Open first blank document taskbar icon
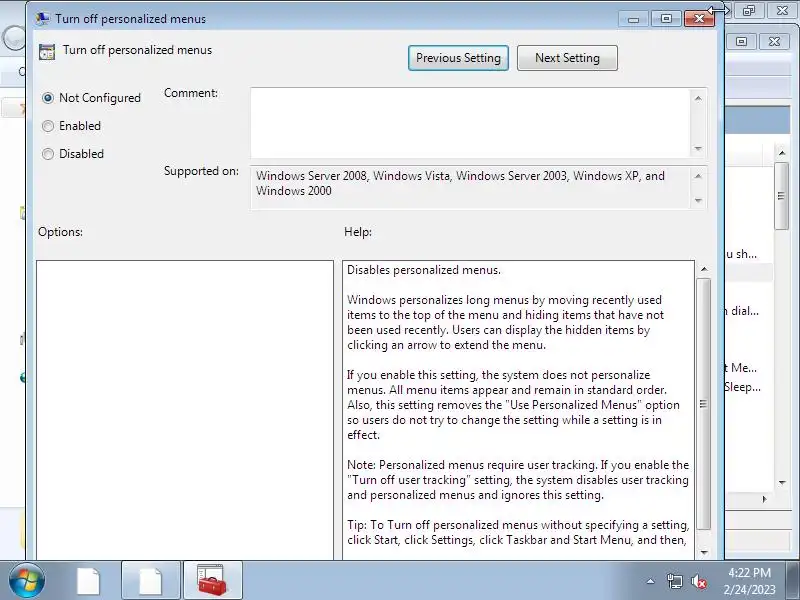Screen dimensions: 800x600 [88, 581]
